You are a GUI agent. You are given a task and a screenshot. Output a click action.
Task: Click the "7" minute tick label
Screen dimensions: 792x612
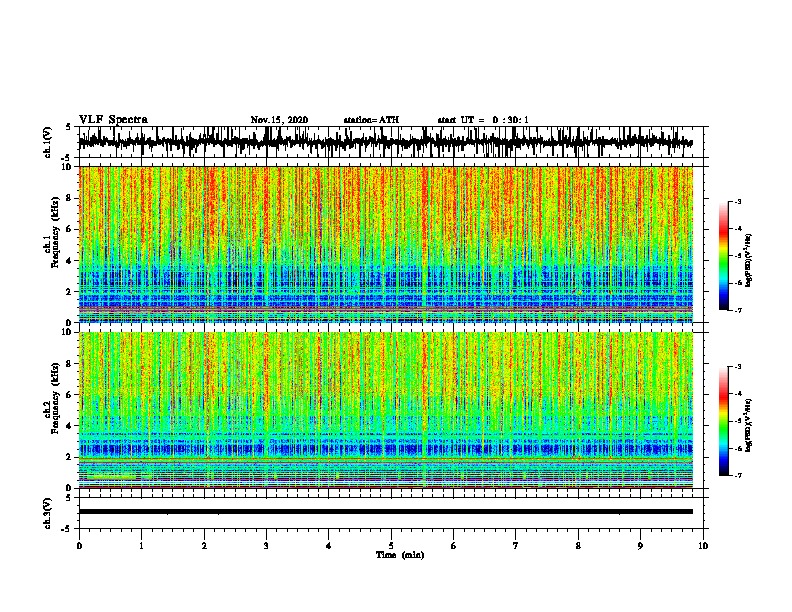coord(516,546)
